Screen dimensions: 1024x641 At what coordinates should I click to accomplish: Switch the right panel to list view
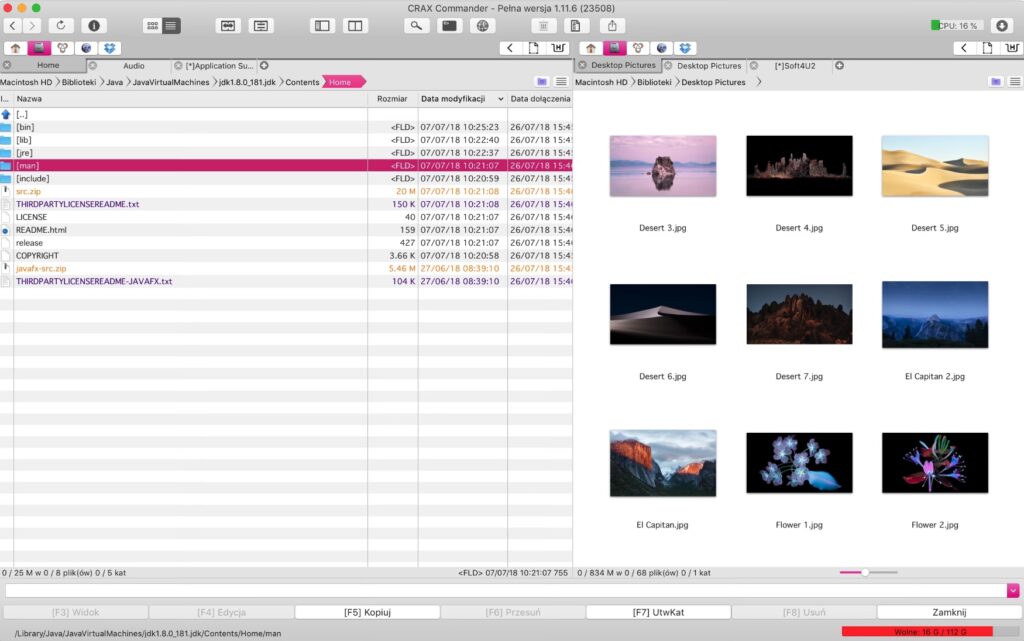coord(1014,81)
